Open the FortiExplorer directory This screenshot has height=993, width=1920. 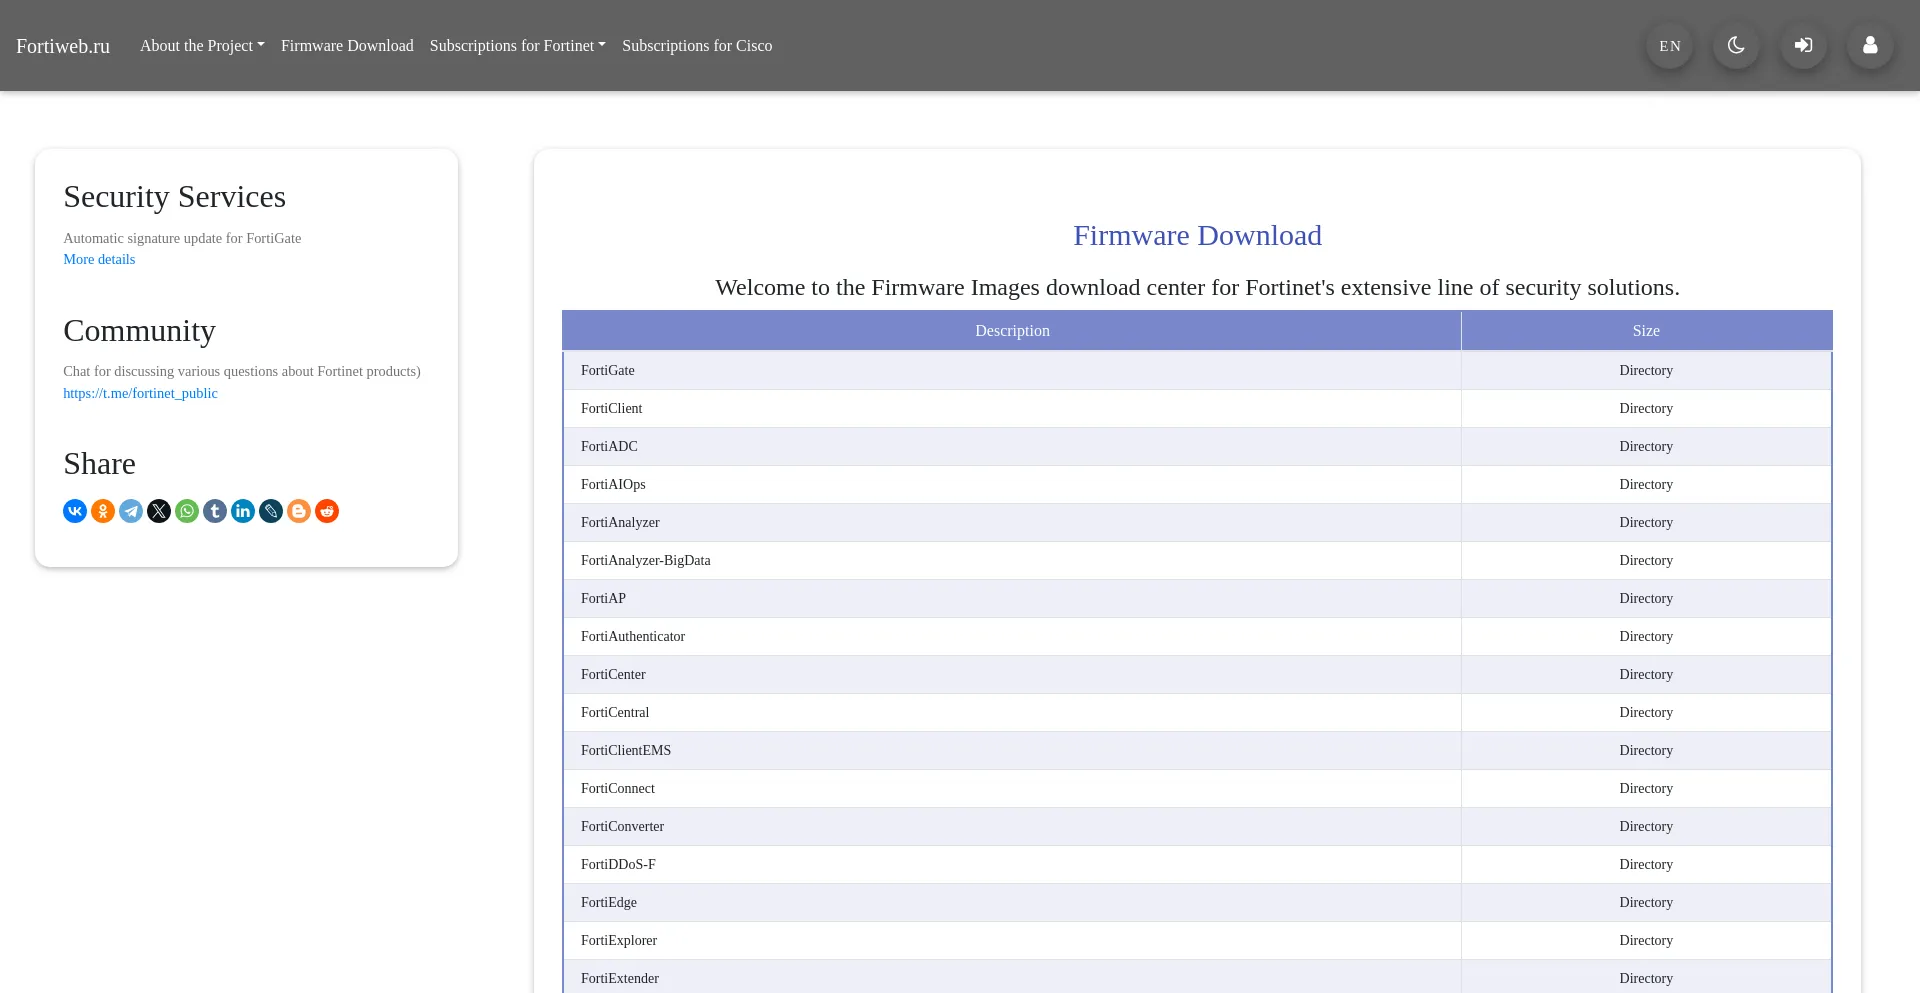pos(619,940)
